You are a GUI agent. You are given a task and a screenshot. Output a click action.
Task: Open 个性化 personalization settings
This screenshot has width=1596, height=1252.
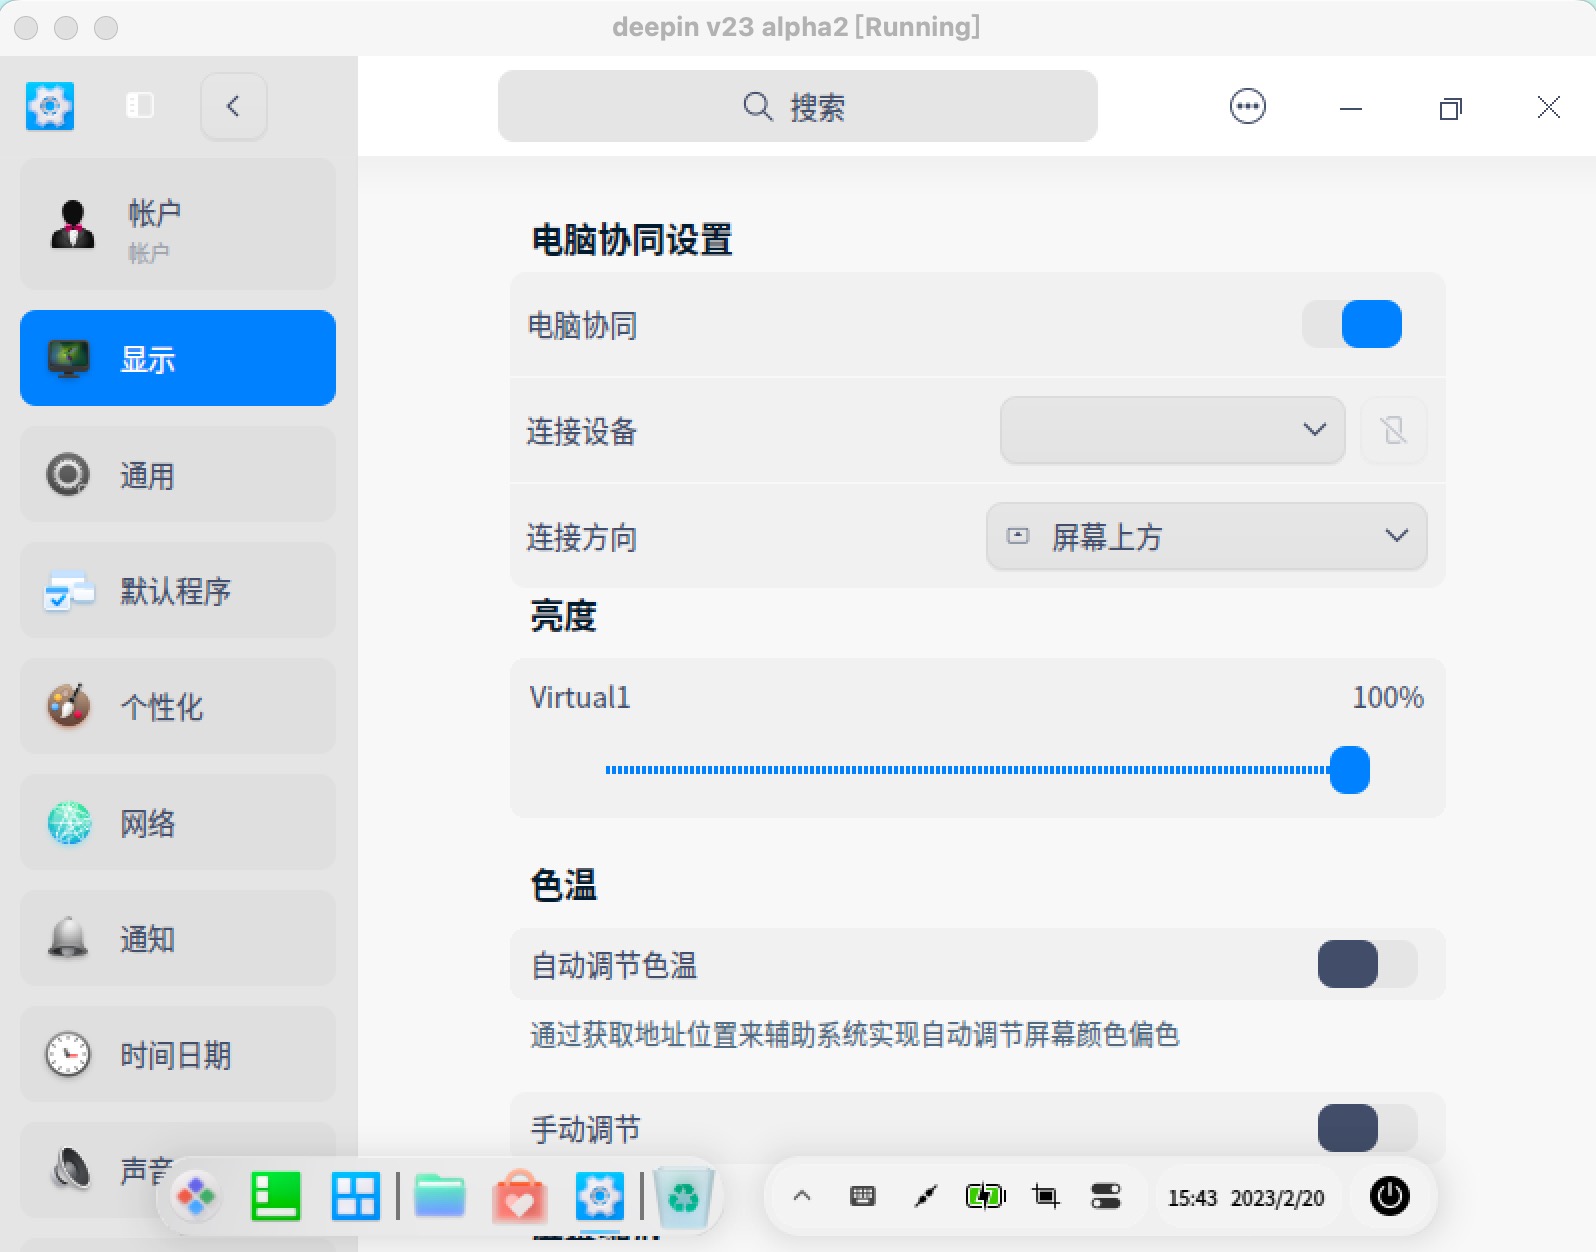click(178, 706)
